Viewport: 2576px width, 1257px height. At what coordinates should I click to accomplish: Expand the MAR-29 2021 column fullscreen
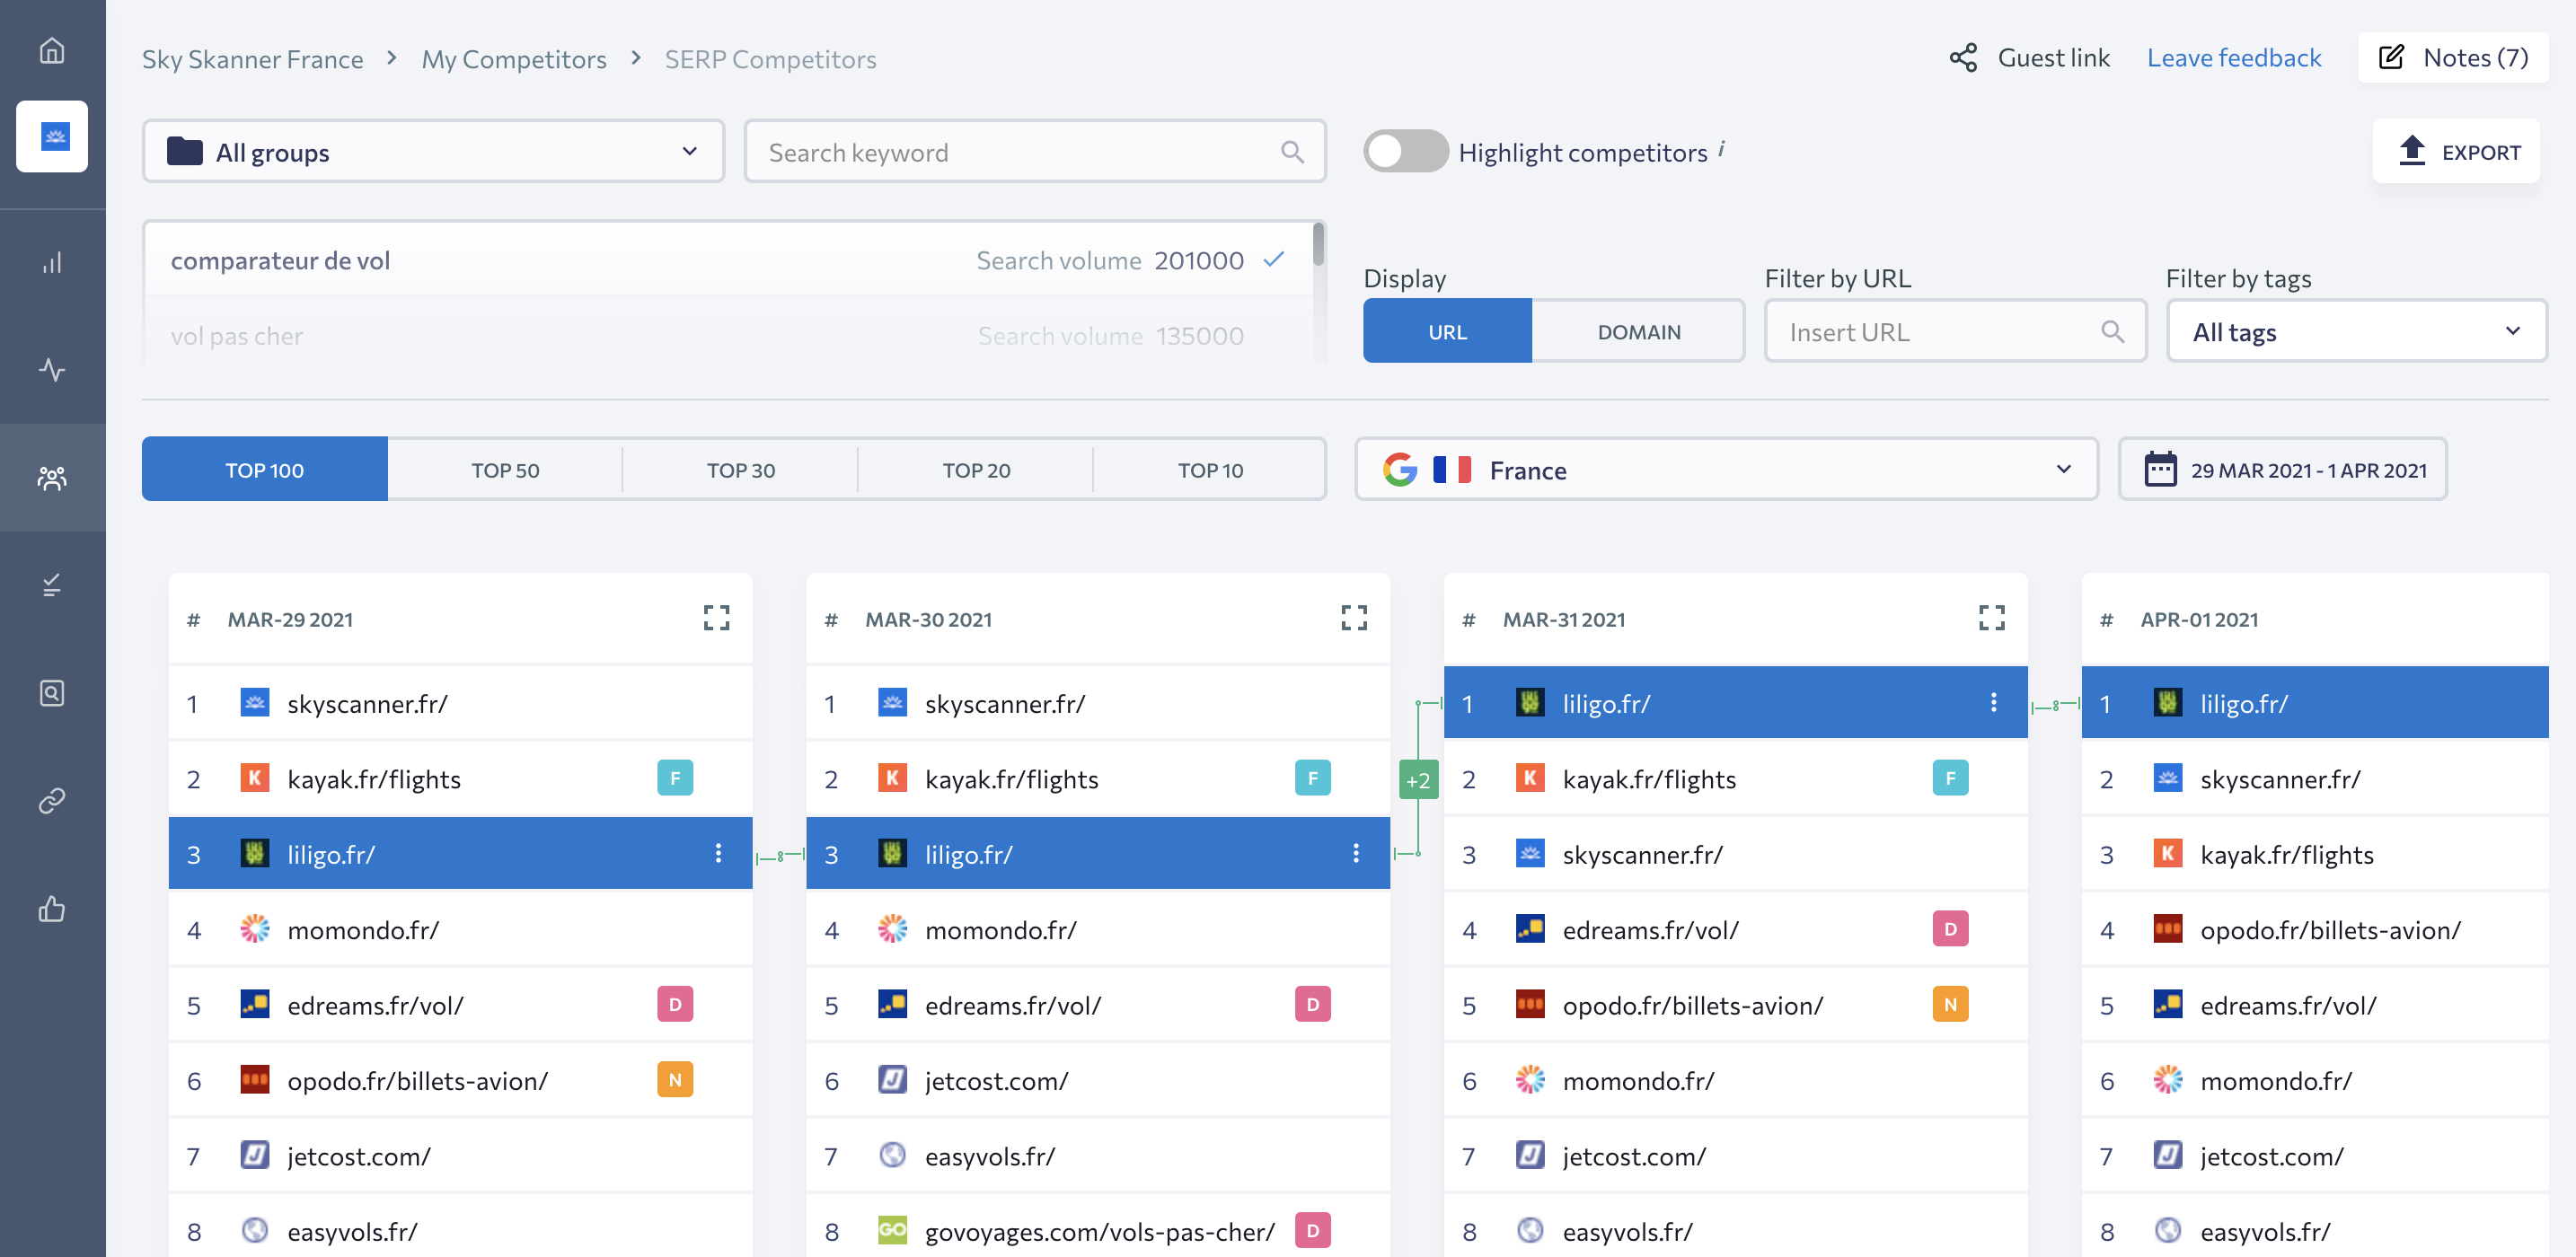click(716, 618)
